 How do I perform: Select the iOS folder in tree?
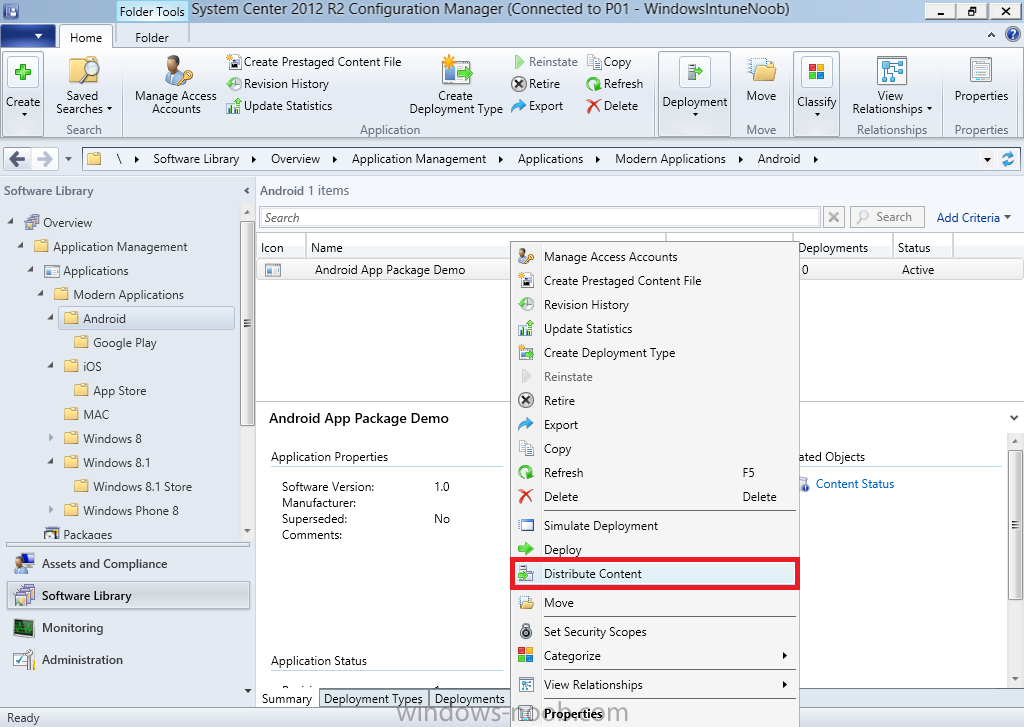(91, 366)
